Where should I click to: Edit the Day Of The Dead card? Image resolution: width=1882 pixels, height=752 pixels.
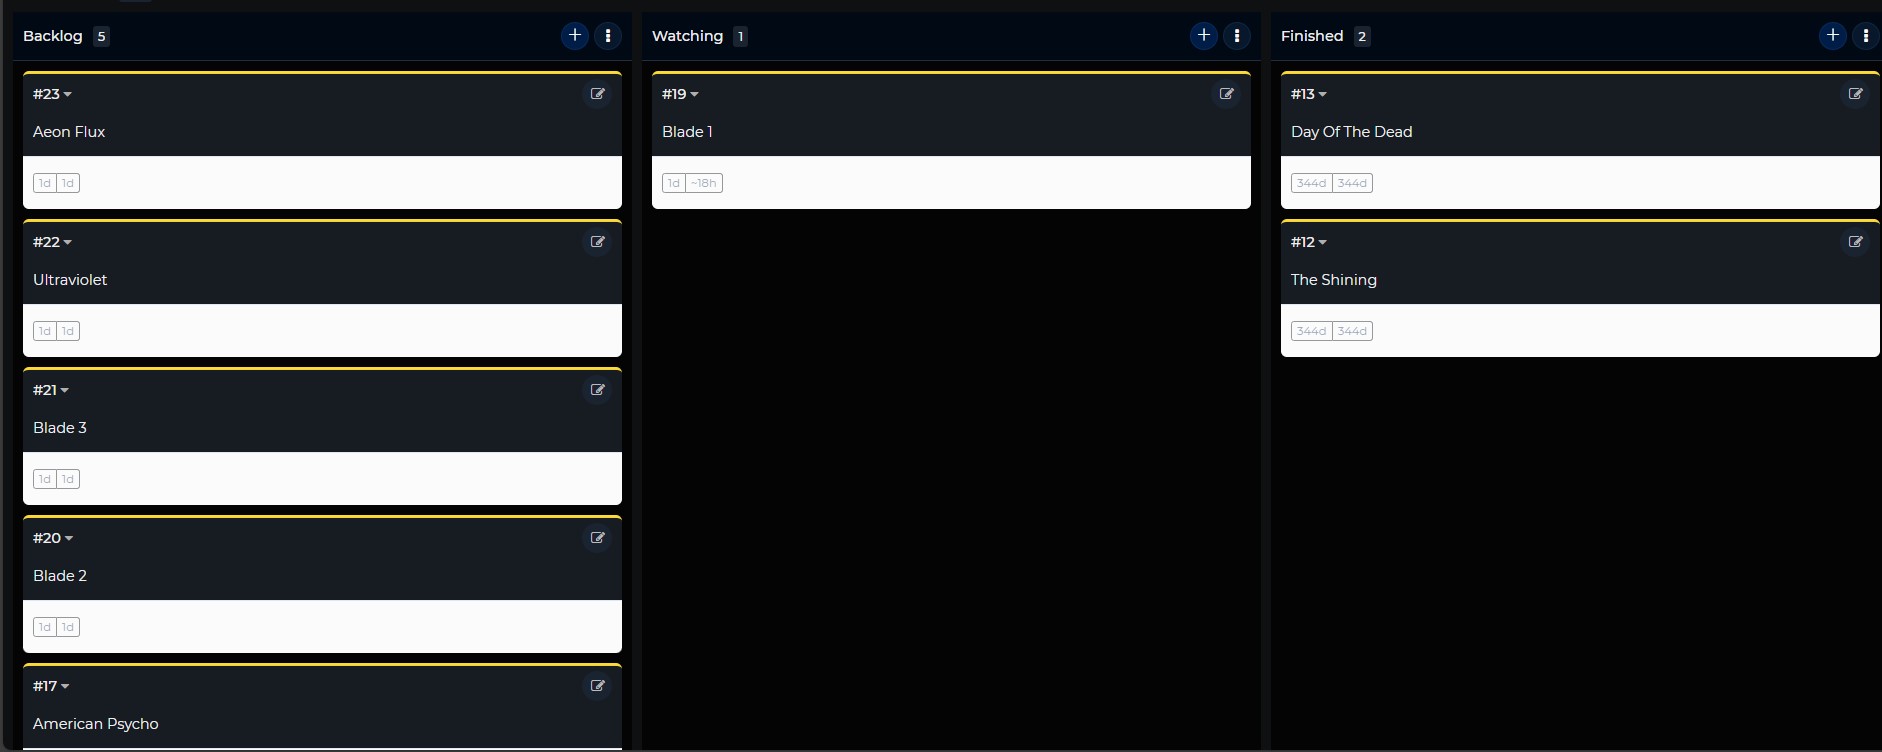point(1855,94)
